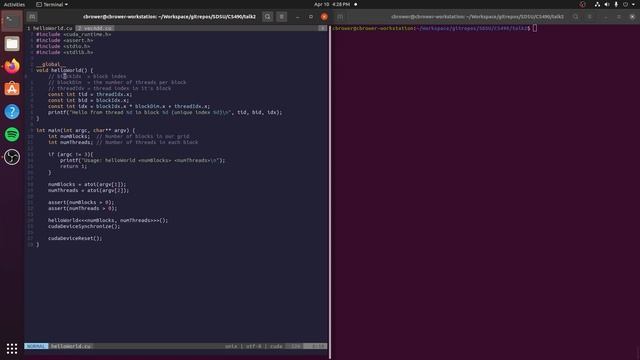Click '#include <cuda_runtime.h>' line
The image size is (640, 360).
[73, 34]
